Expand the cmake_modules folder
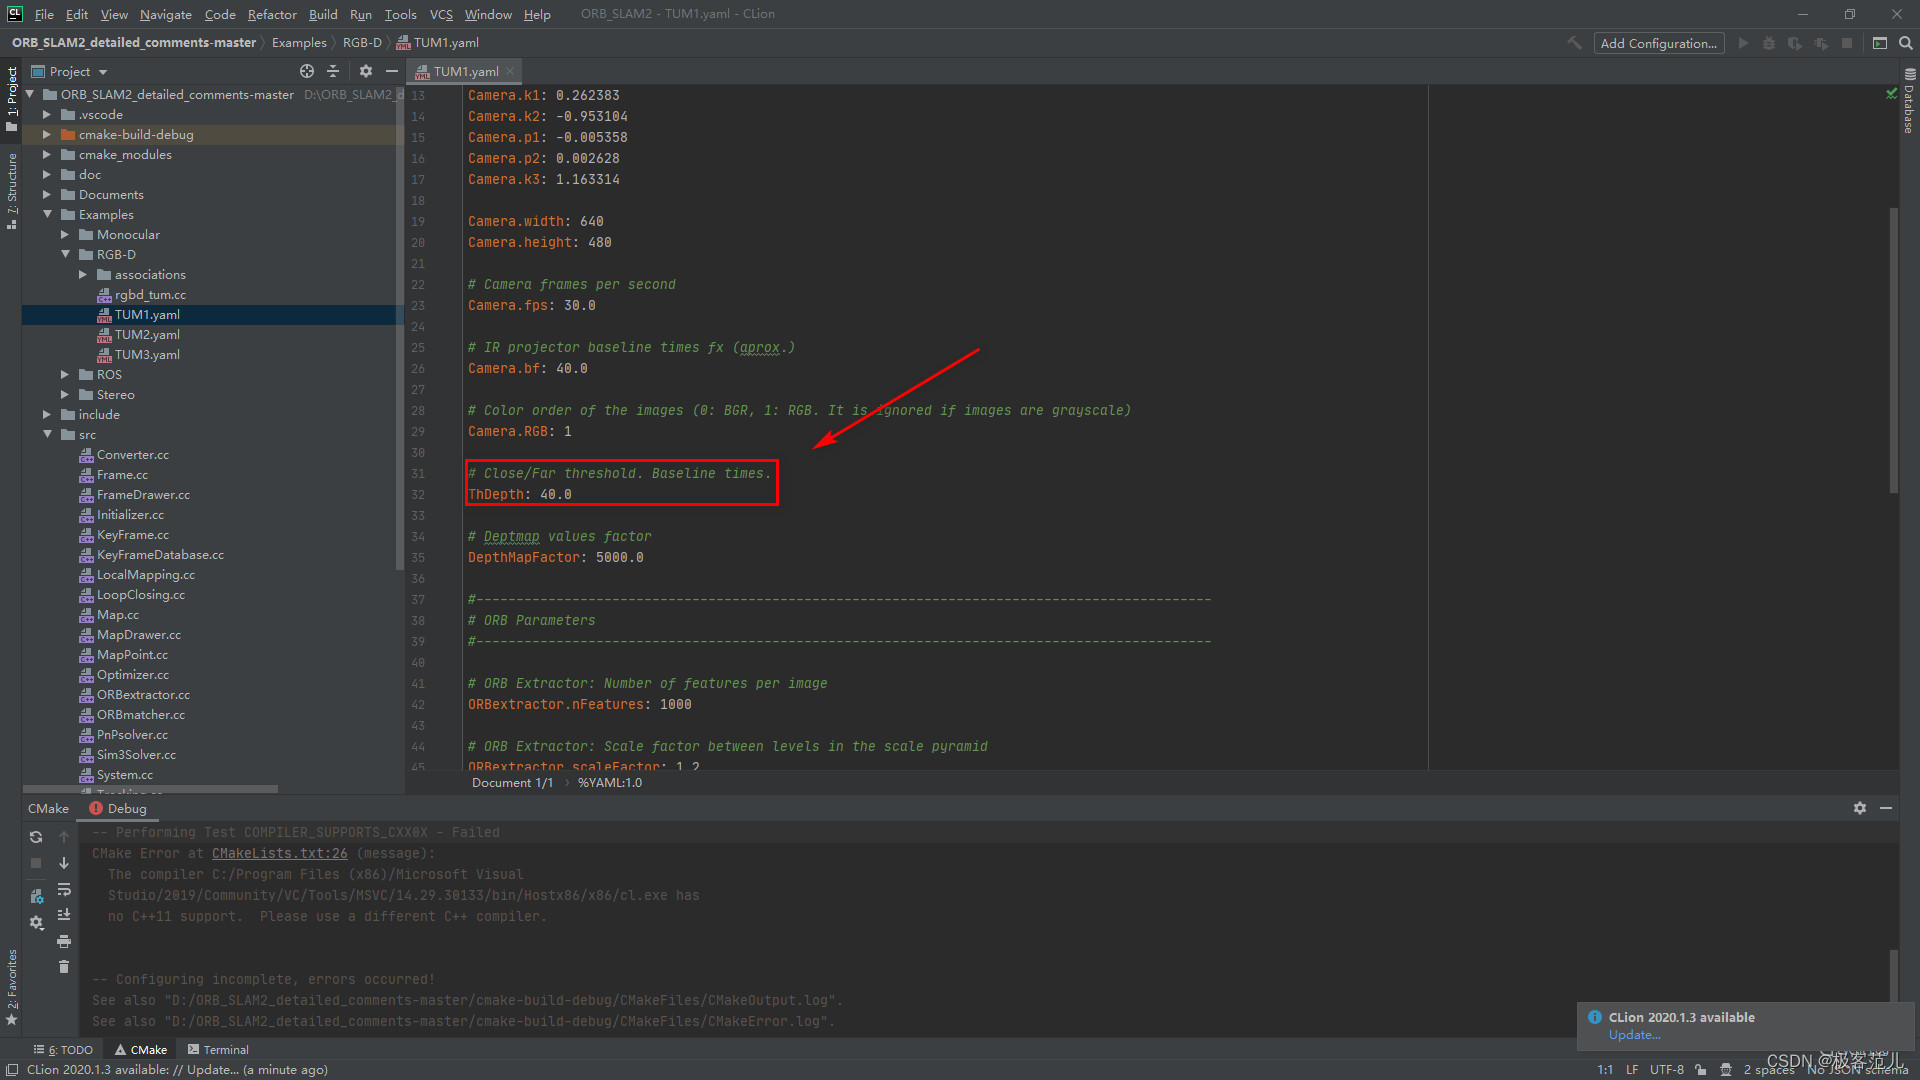1920x1080 pixels. coord(46,154)
